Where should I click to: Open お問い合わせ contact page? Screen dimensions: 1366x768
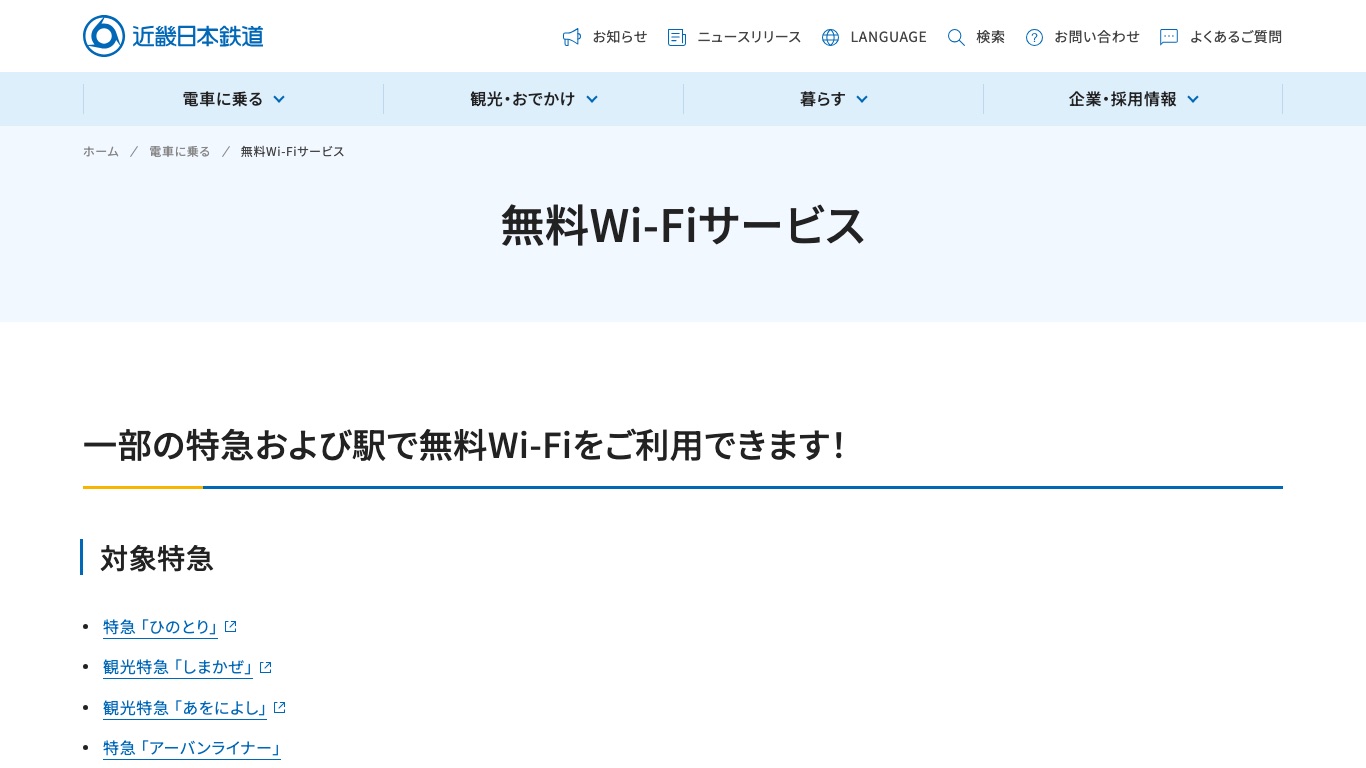tap(1097, 37)
